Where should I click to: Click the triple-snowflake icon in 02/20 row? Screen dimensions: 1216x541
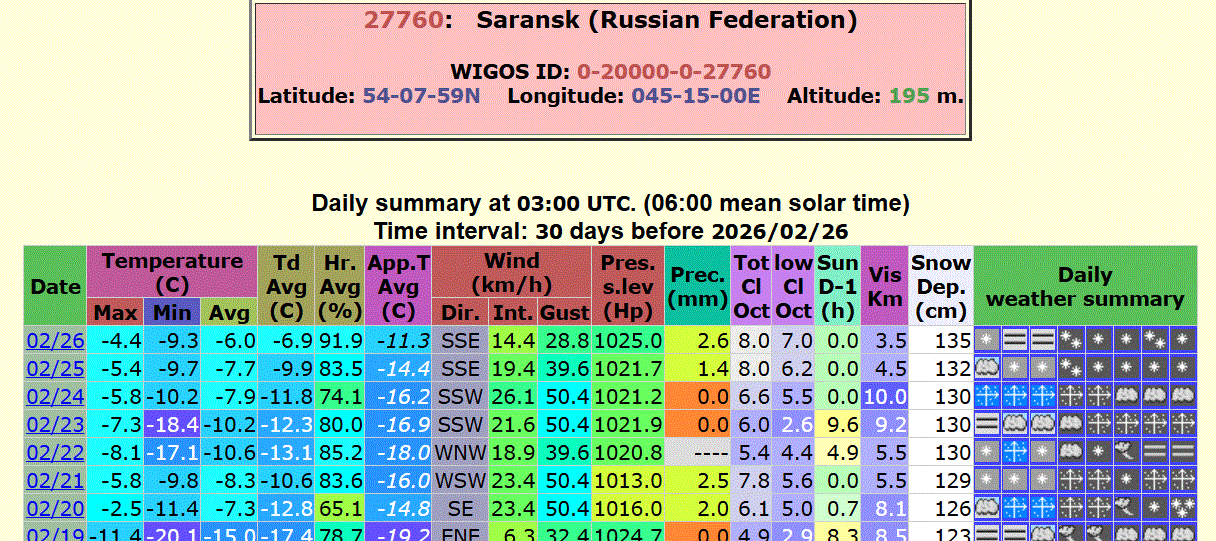pos(1183,508)
